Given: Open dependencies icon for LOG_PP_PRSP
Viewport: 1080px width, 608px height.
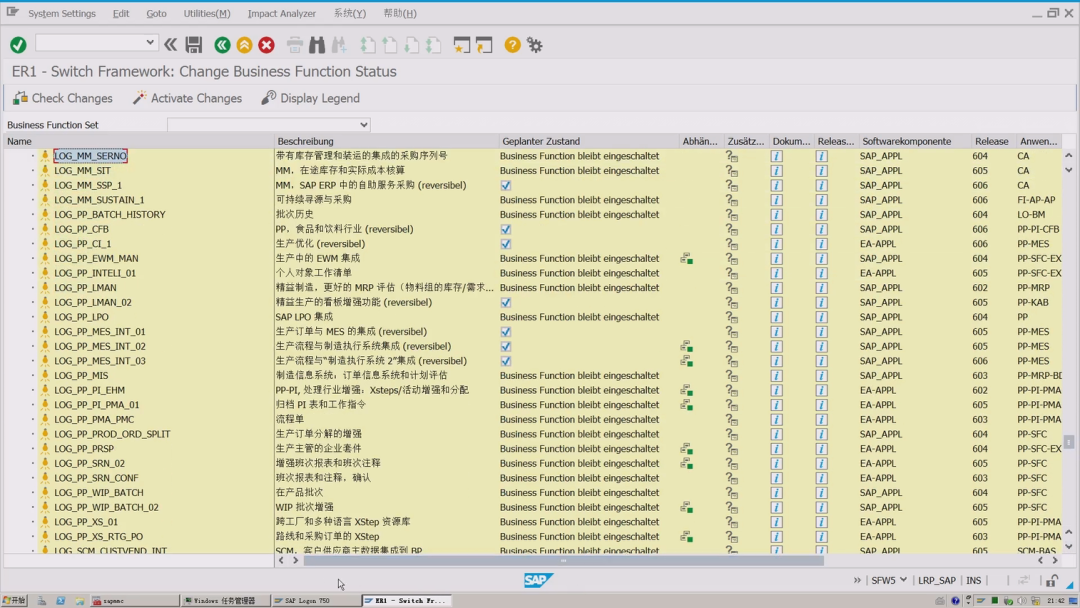Looking at the screenshot, I should 687,449.
